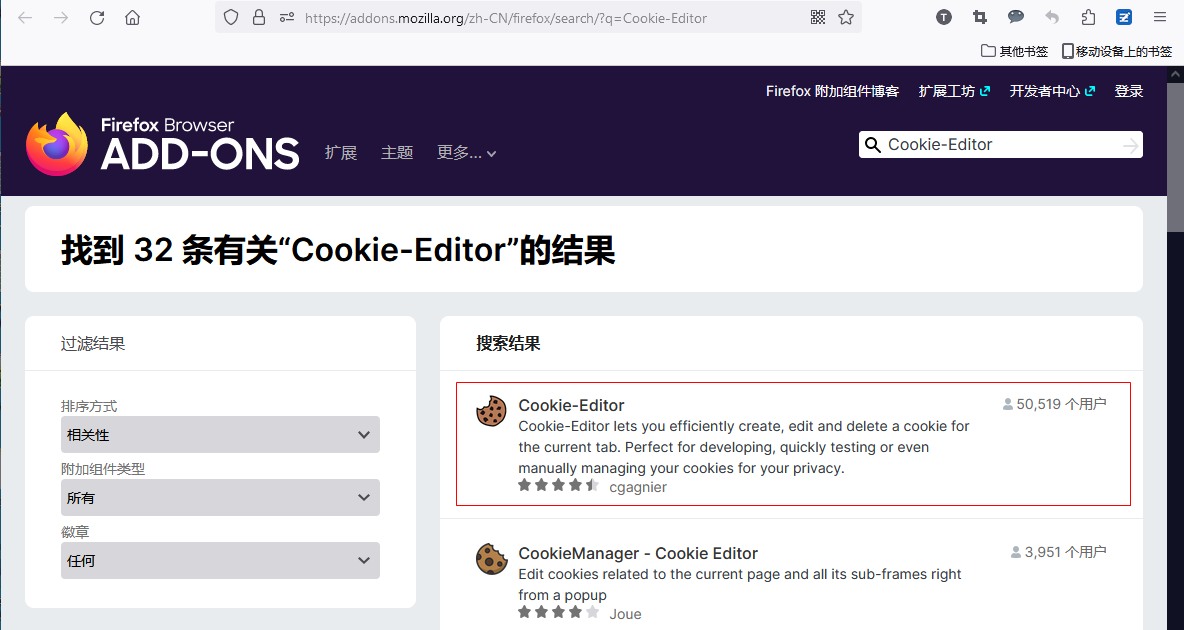This screenshot has width=1184, height=630.
Task: Open the 开发者中心 link
Action: [x=1053, y=91]
